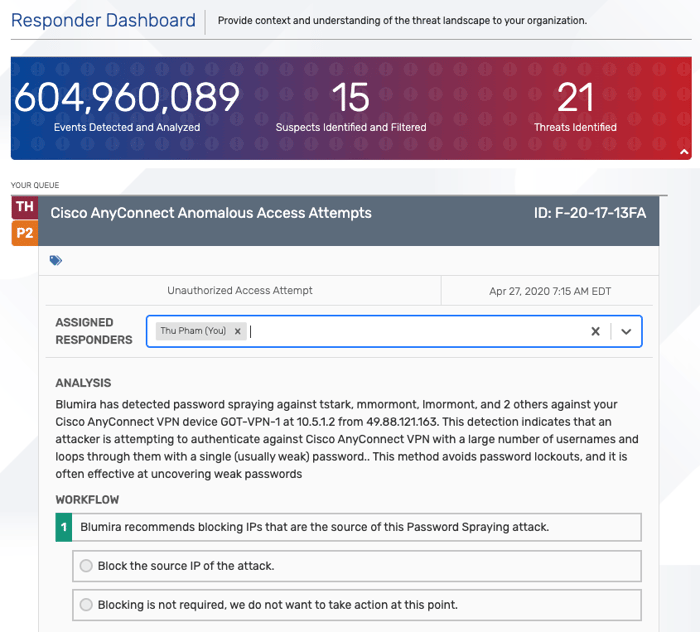Viewport: 700px width, 632px height.
Task: Remove Thu Pham from assigned responders
Action: [x=238, y=331]
